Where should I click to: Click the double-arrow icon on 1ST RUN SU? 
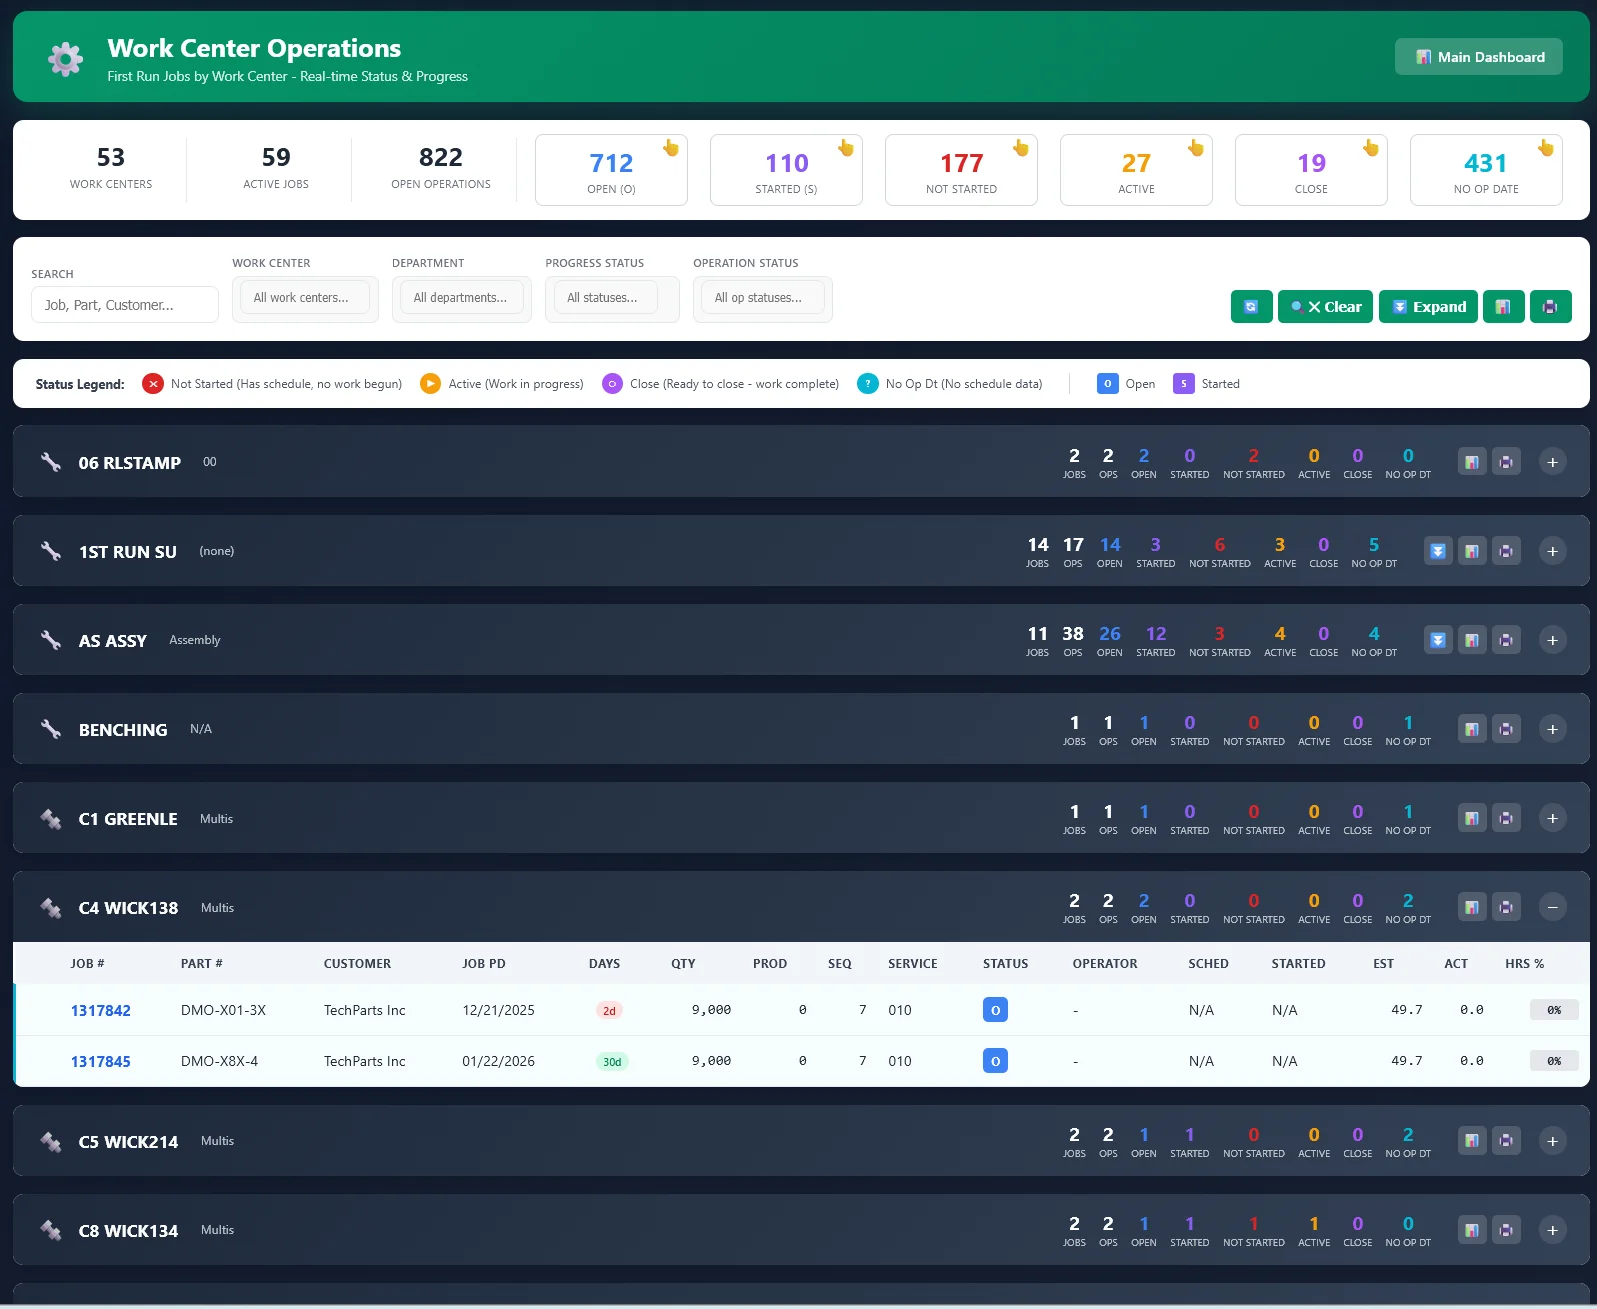1437,551
